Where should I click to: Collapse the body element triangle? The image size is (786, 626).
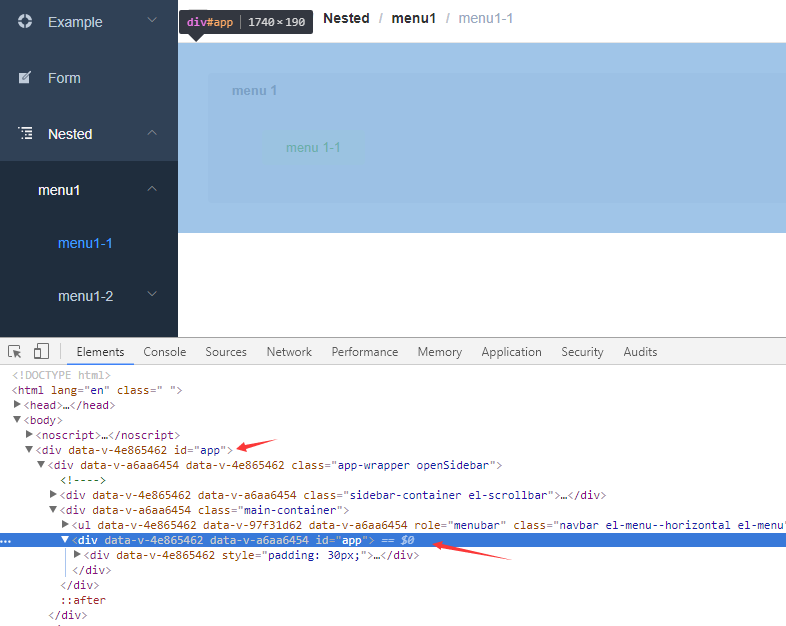(17, 420)
